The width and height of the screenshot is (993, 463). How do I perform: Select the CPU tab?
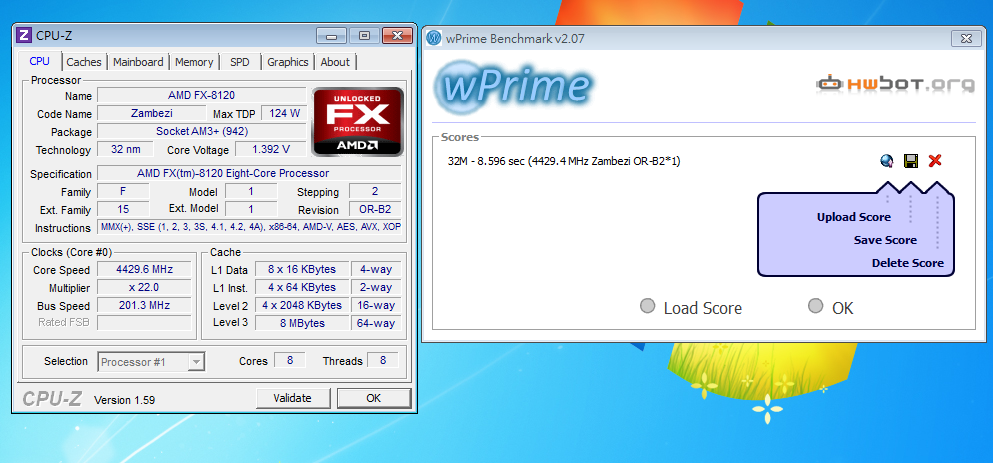(39, 61)
